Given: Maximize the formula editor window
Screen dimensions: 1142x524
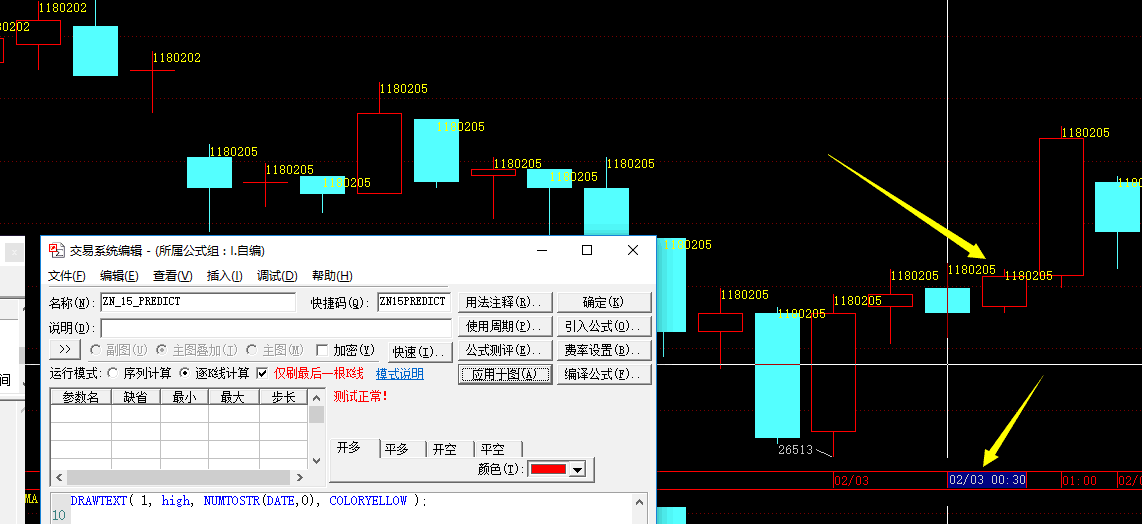Looking at the screenshot, I should pos(587,250).
